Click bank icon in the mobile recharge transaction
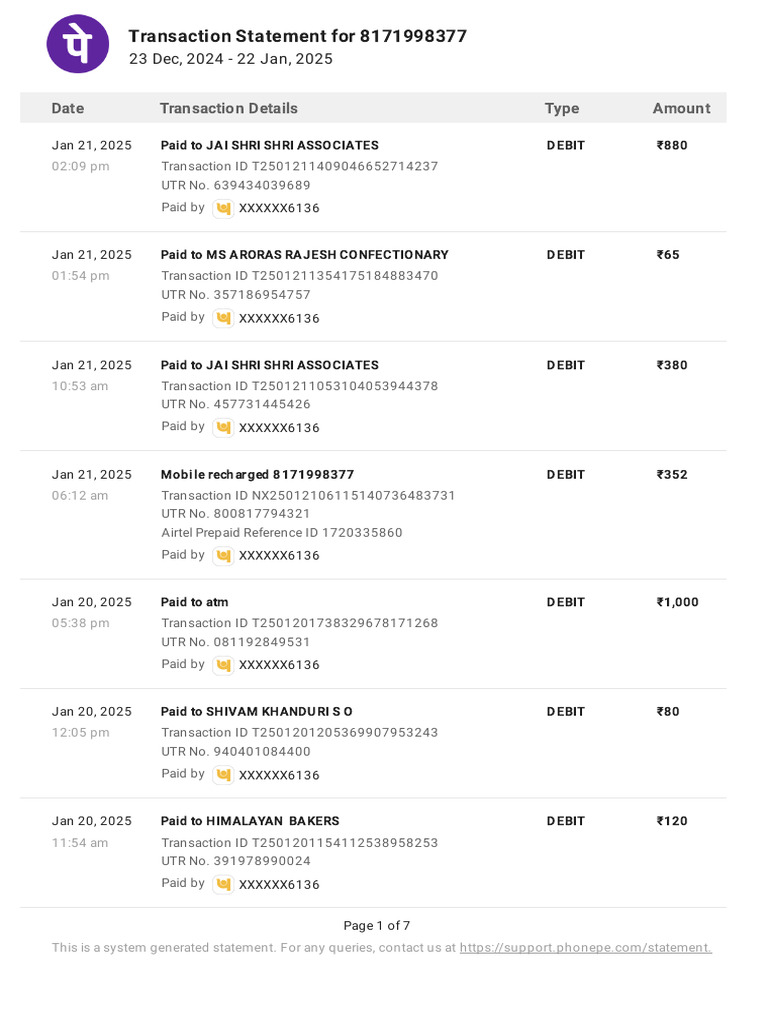The image size is (768, 1024). point(223,555)
